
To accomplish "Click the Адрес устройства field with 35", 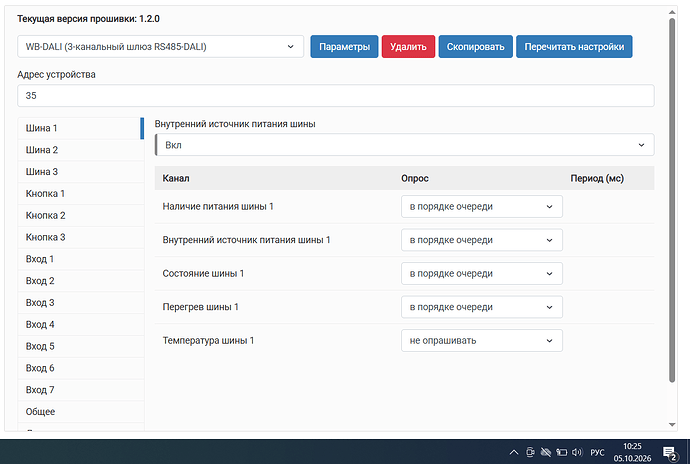I will tap(336, 96).
